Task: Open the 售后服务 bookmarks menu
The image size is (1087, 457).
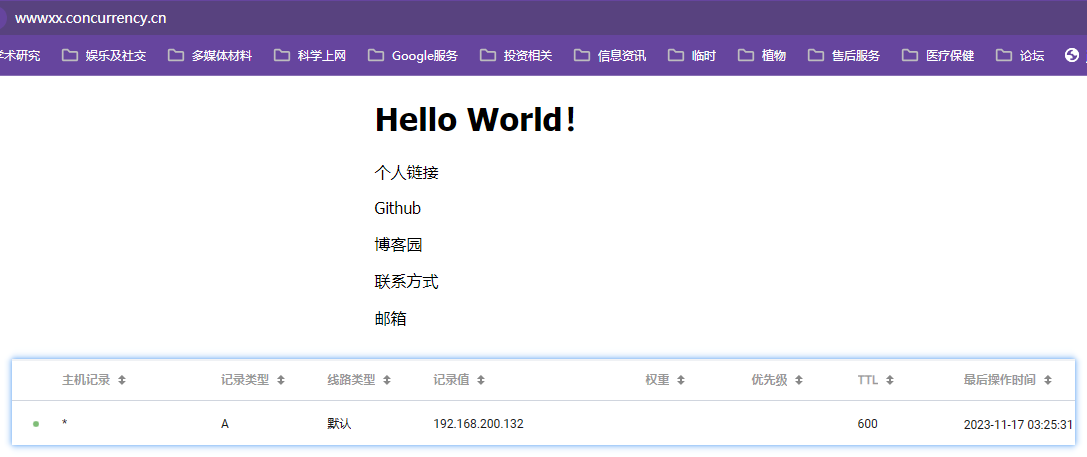Action: pyautogui.click(x=844, y=56)
